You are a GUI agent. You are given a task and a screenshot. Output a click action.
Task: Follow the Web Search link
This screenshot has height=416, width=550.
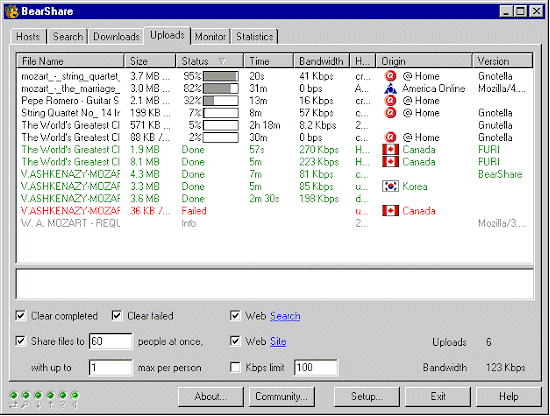coord(285,316)
